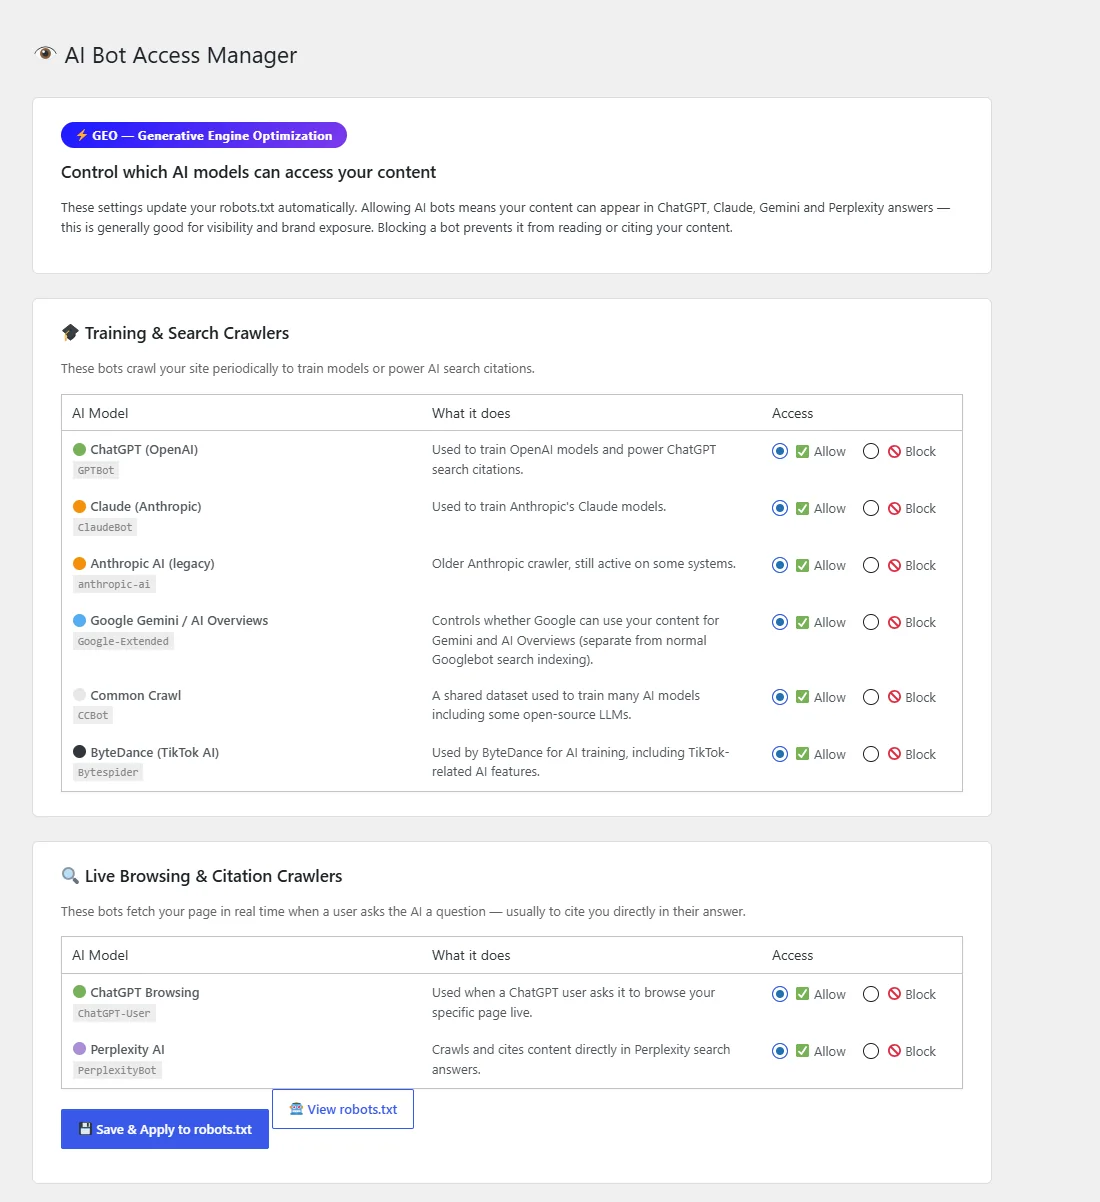
Task: Click the purple dot next to Perplexity AI
Action: coord(80,1049)
